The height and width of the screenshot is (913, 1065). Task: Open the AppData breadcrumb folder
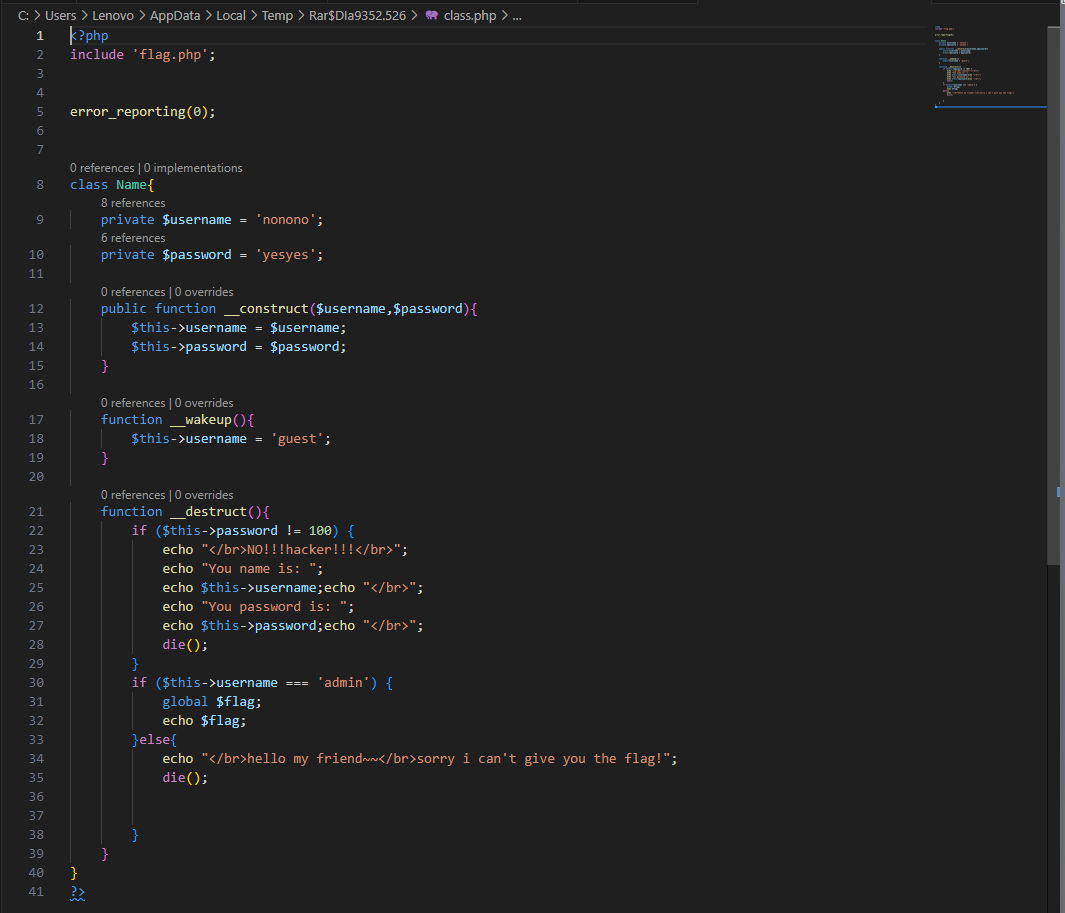[175, 15]
